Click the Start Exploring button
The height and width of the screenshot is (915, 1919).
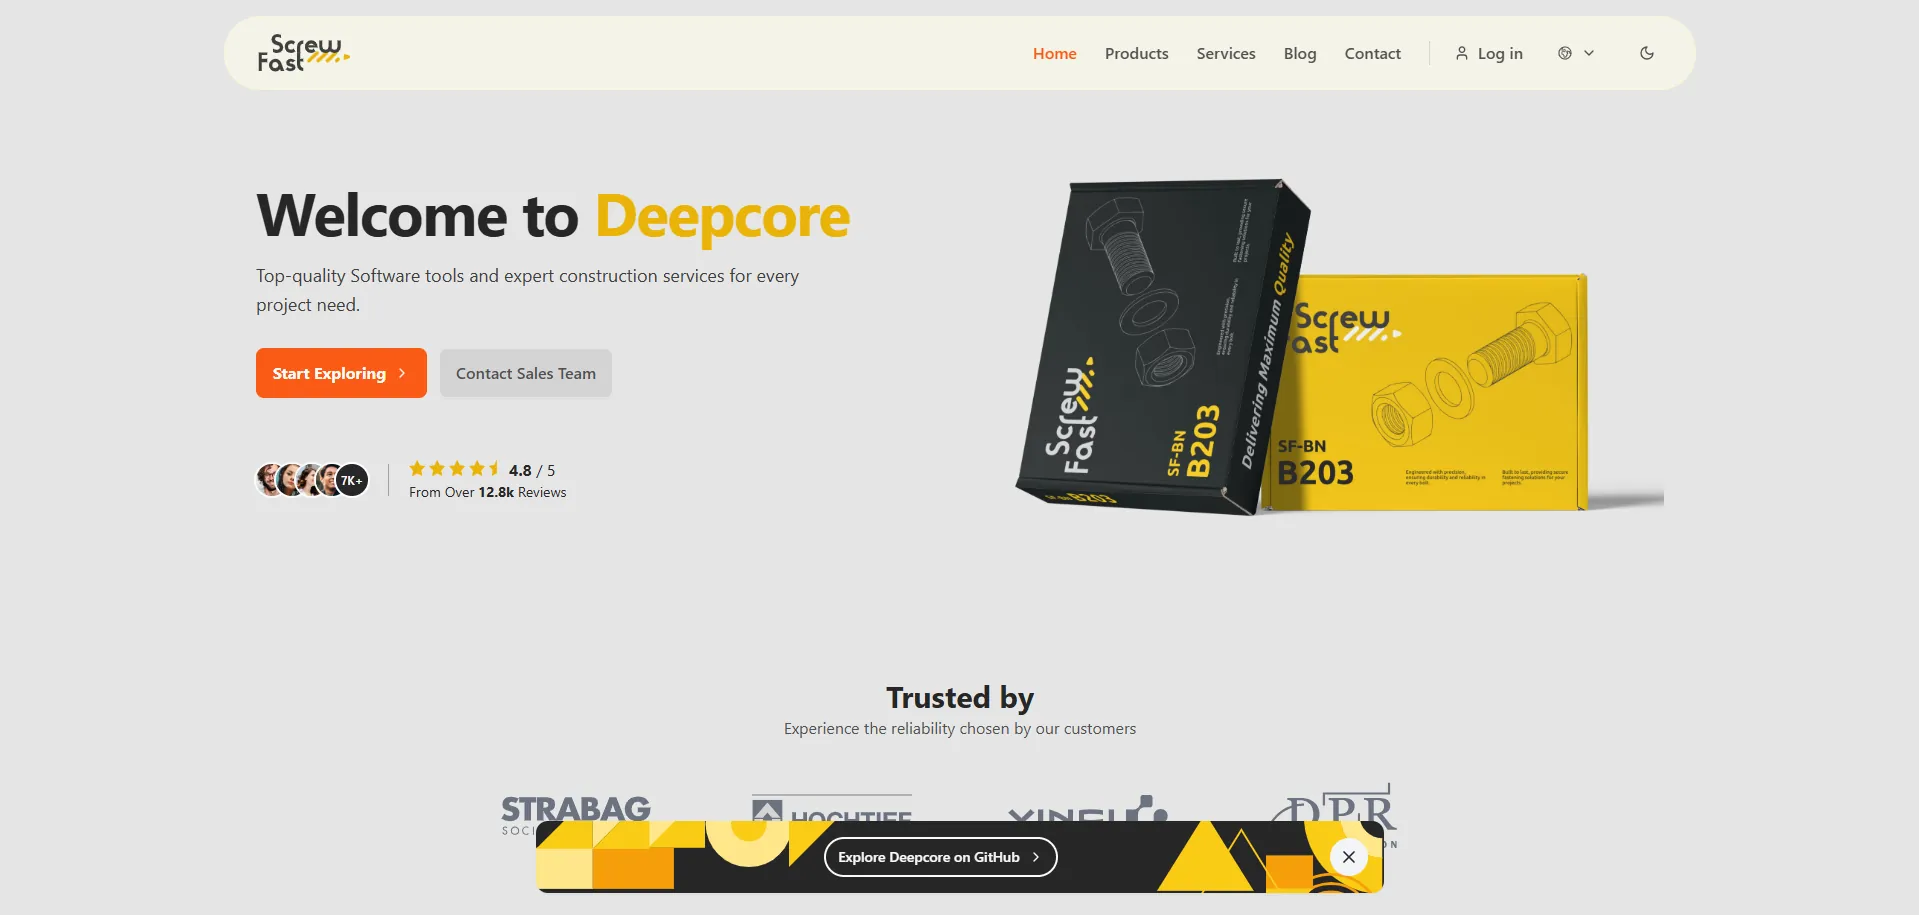click(341, 373)
